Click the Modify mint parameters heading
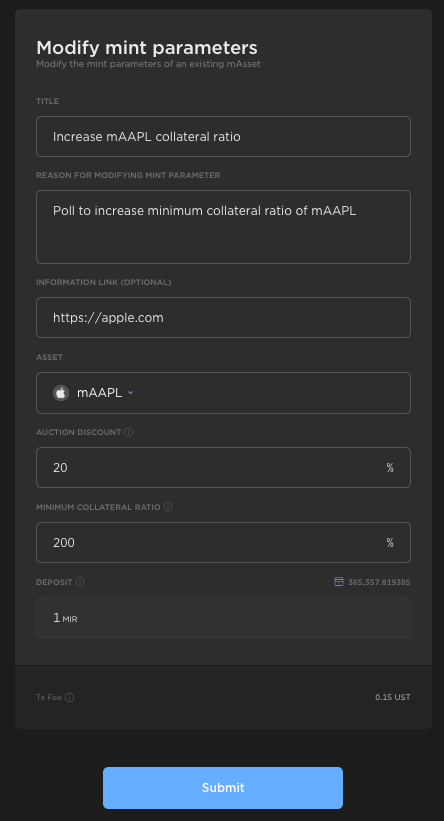This screenshot has height=821, width=444. [x=147, y=48]
